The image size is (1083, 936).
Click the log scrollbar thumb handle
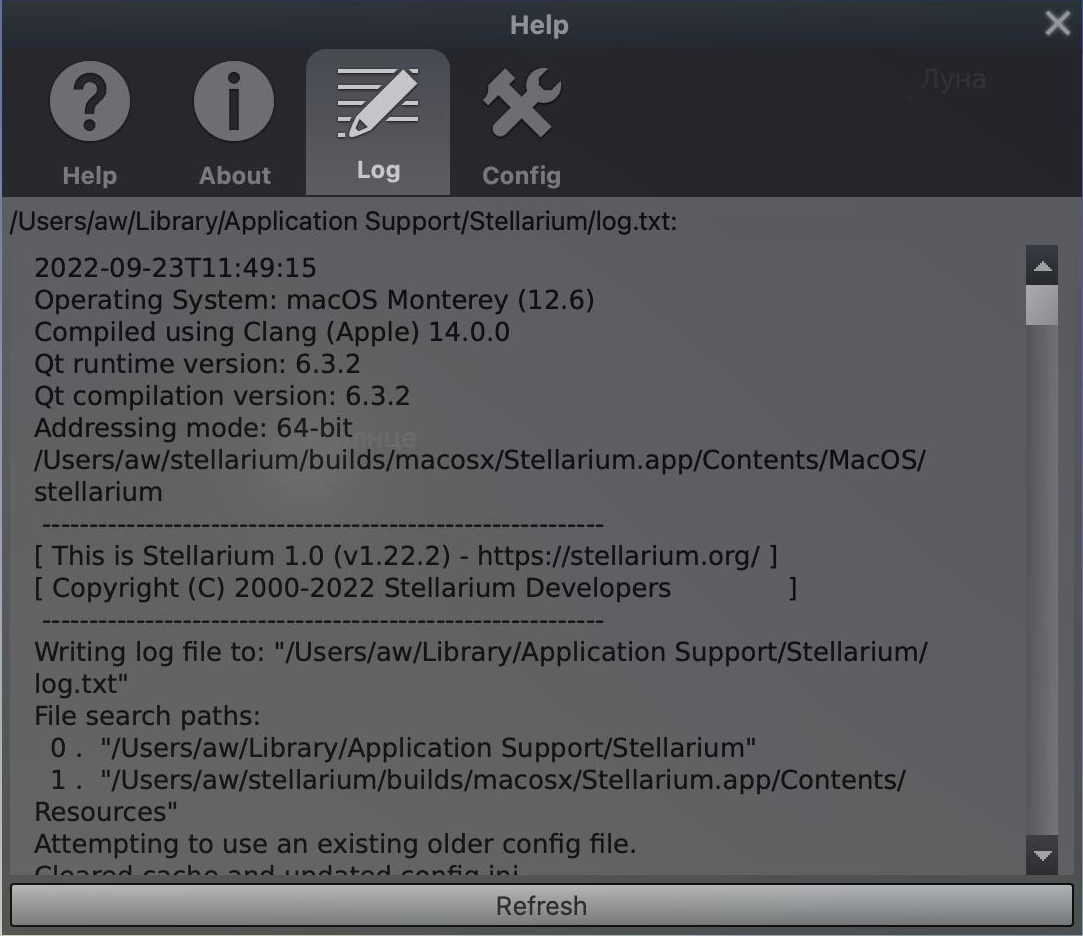tap(1042, 305)
